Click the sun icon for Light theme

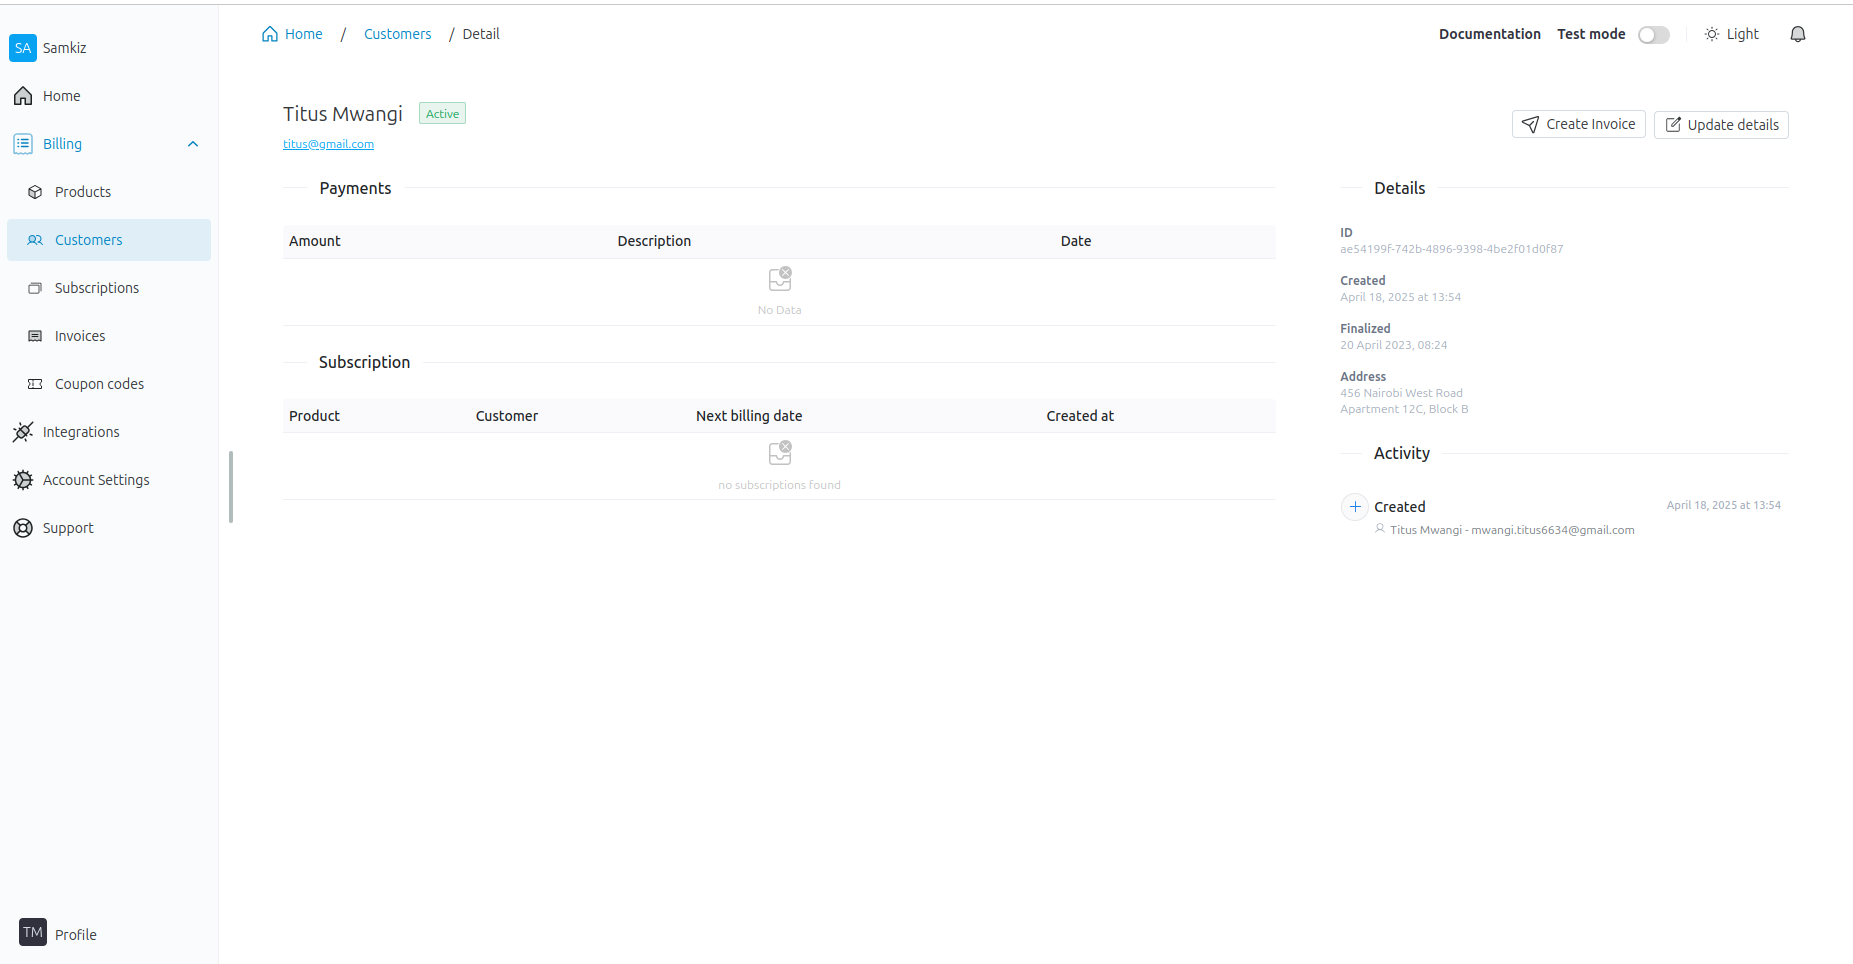click(1711, 34)
